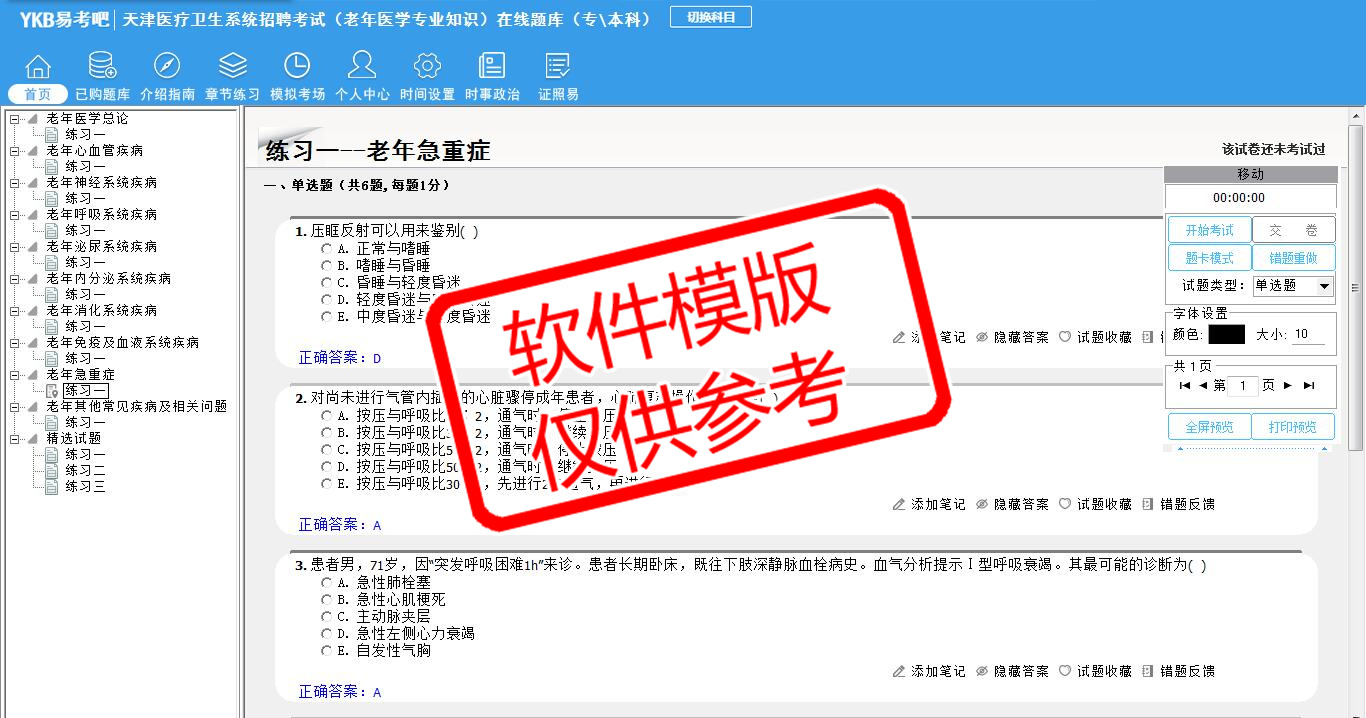Click the font size 大小 input field

(x=1308, y=335)
